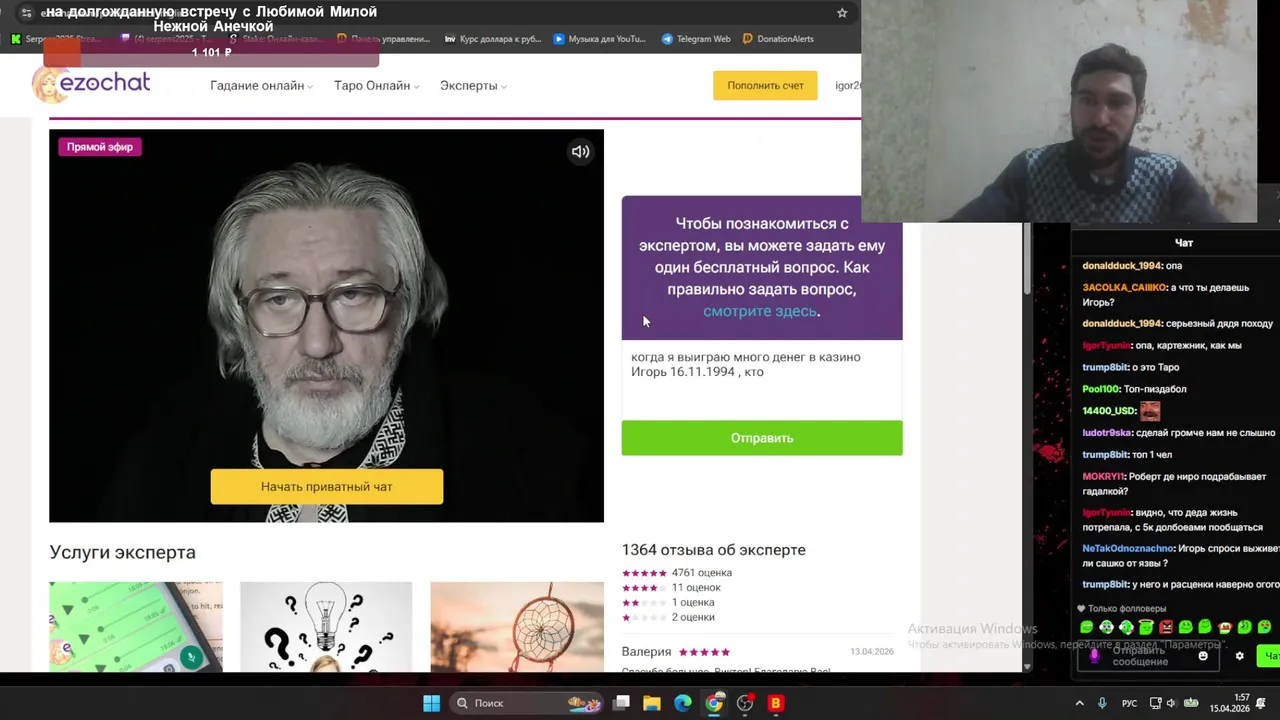Open the red B app on the taskbar
This screenshot has width=1280, height=720.
pos(775,703)
